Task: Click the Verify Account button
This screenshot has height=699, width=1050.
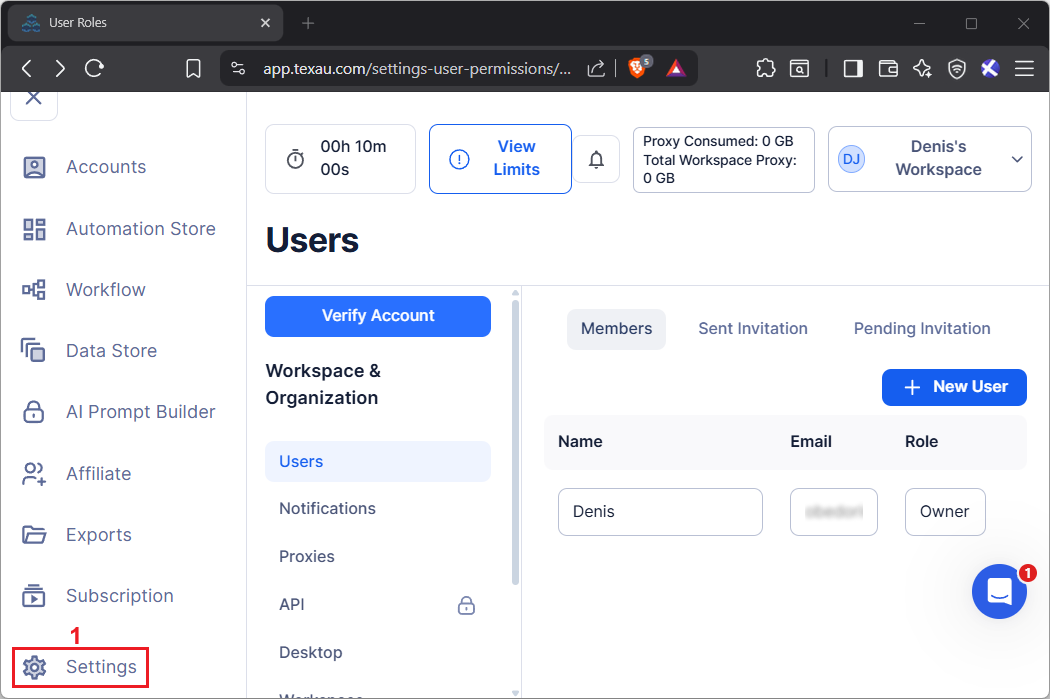Action: (x=378, y=316)
